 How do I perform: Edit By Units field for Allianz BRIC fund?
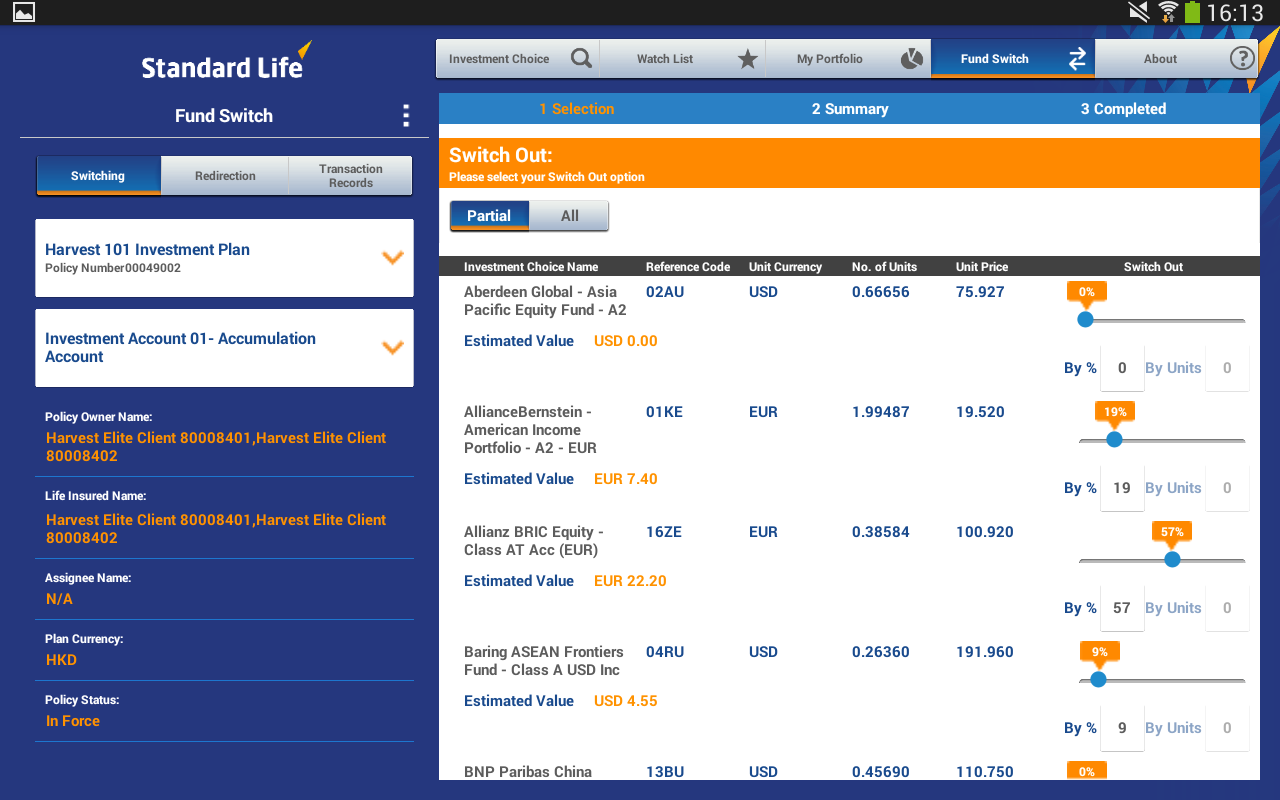(x=1227, y=608)
